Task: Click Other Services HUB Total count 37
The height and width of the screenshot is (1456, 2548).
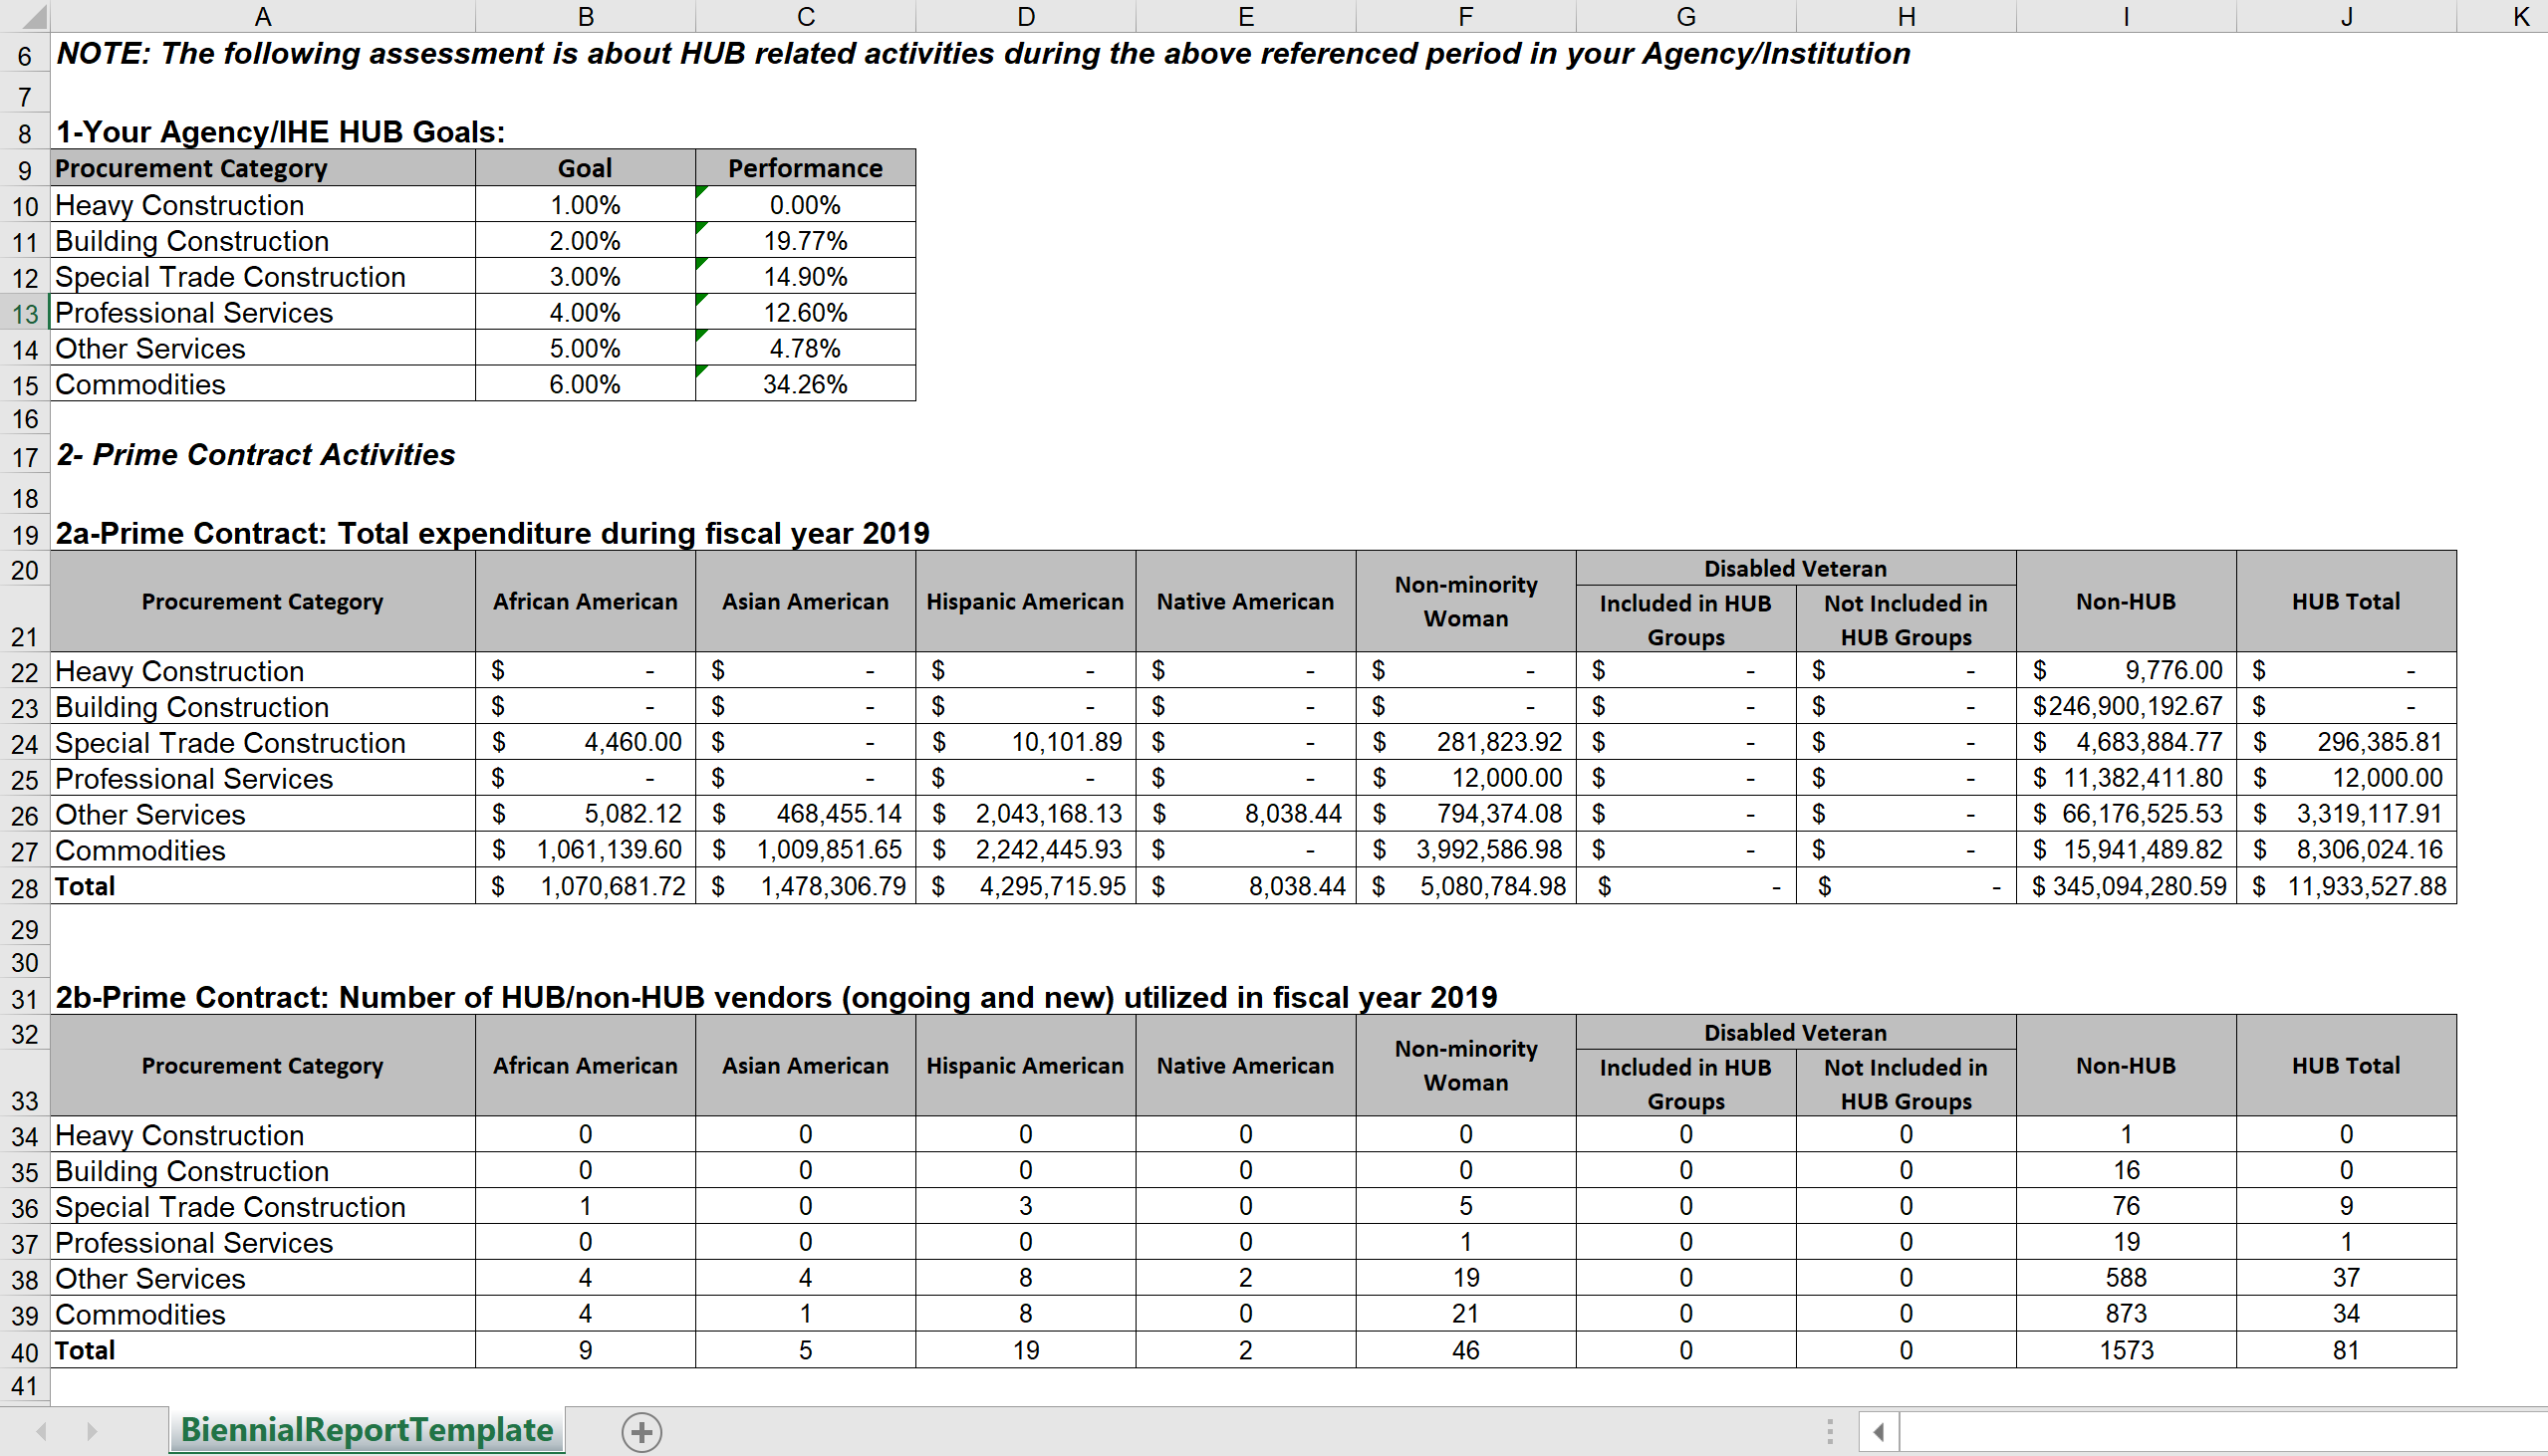Action: [x=2346, y=1279]
